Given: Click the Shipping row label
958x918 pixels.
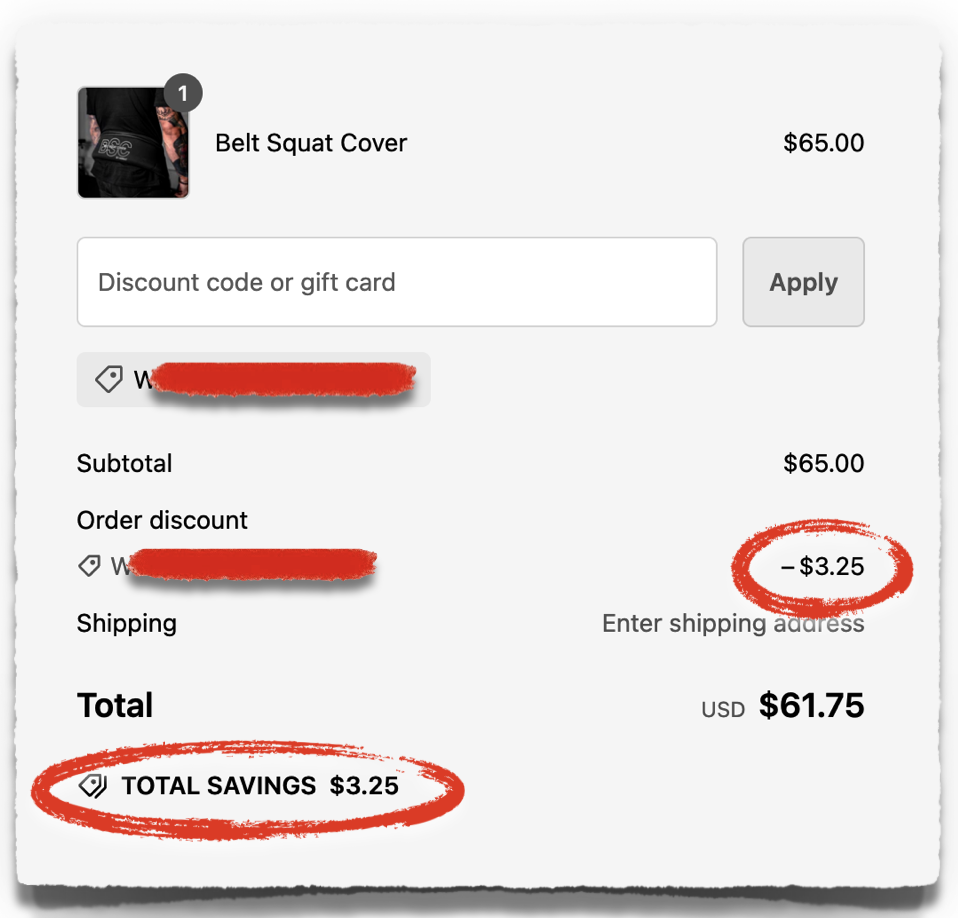Looking at the screenshot, I should 126,623.
